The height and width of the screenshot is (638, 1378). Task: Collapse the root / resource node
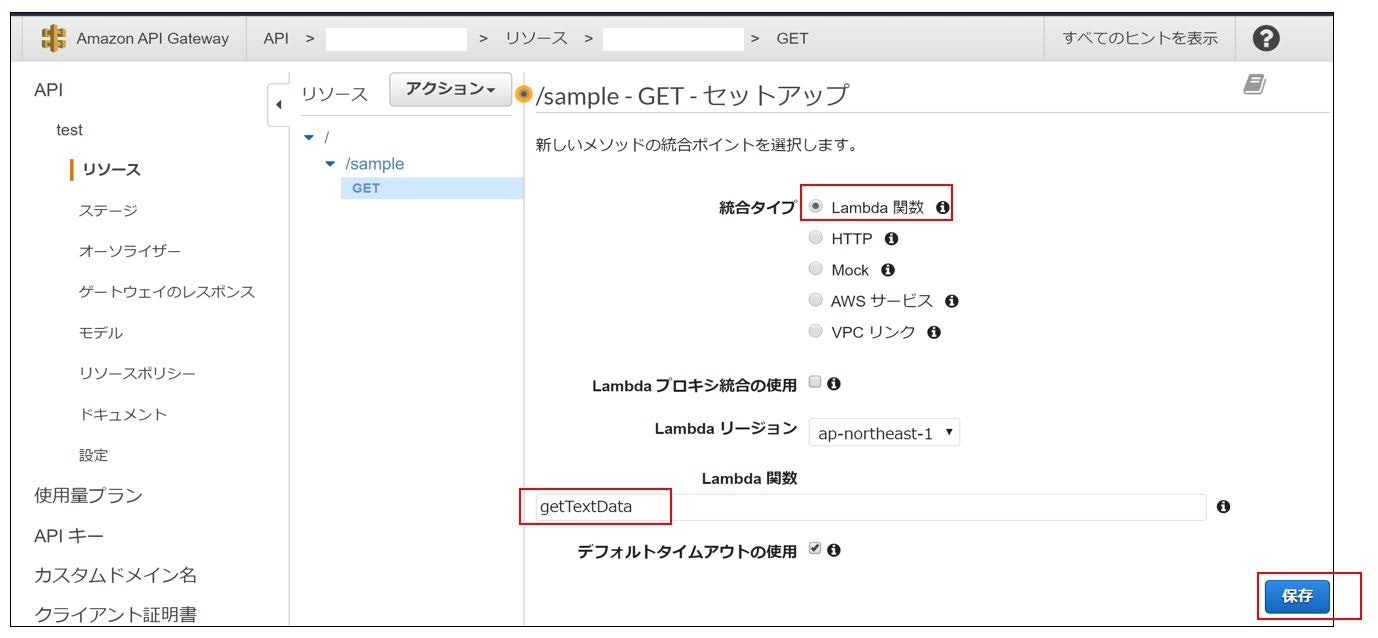coord(309,137)
